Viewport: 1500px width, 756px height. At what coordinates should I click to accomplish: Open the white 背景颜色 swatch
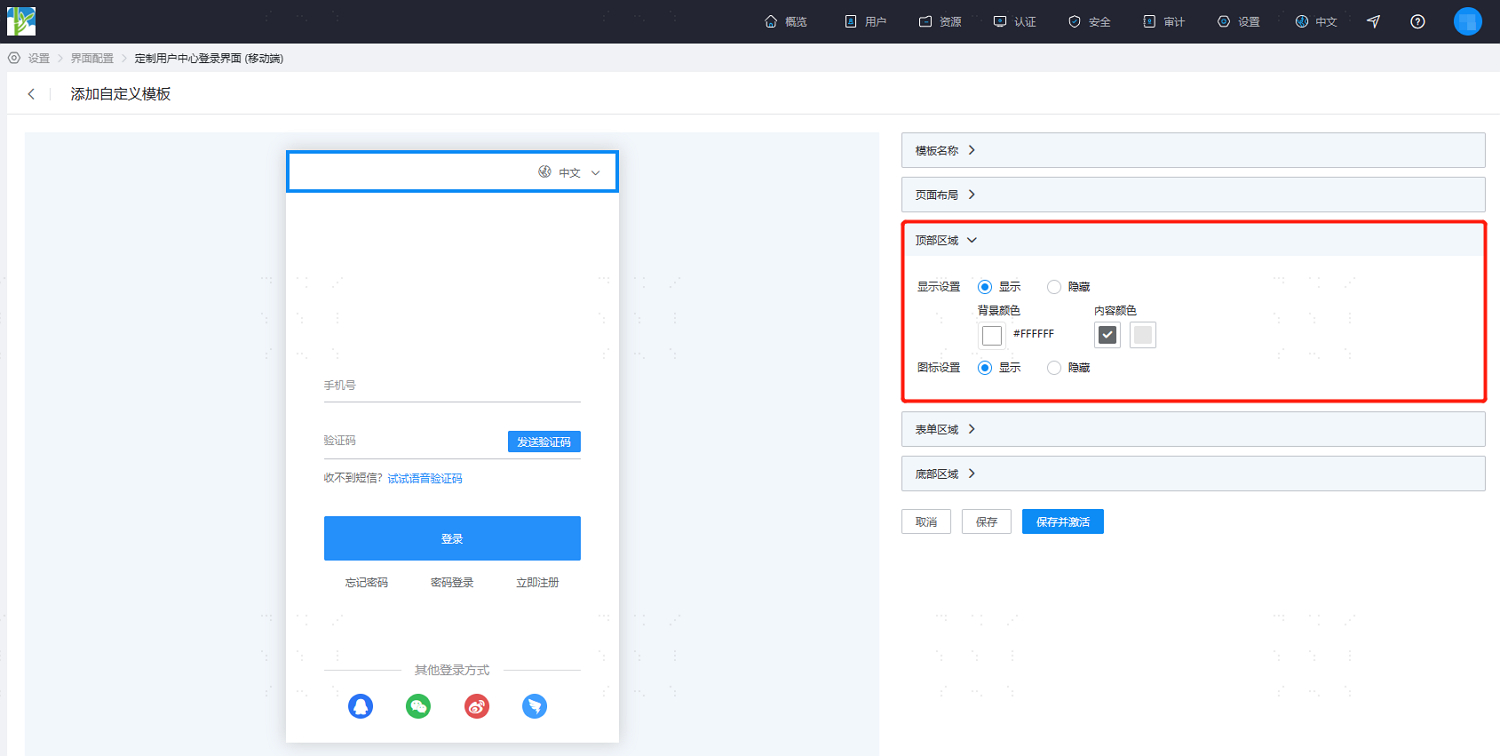pyautogui.click(x=992, y=335)
